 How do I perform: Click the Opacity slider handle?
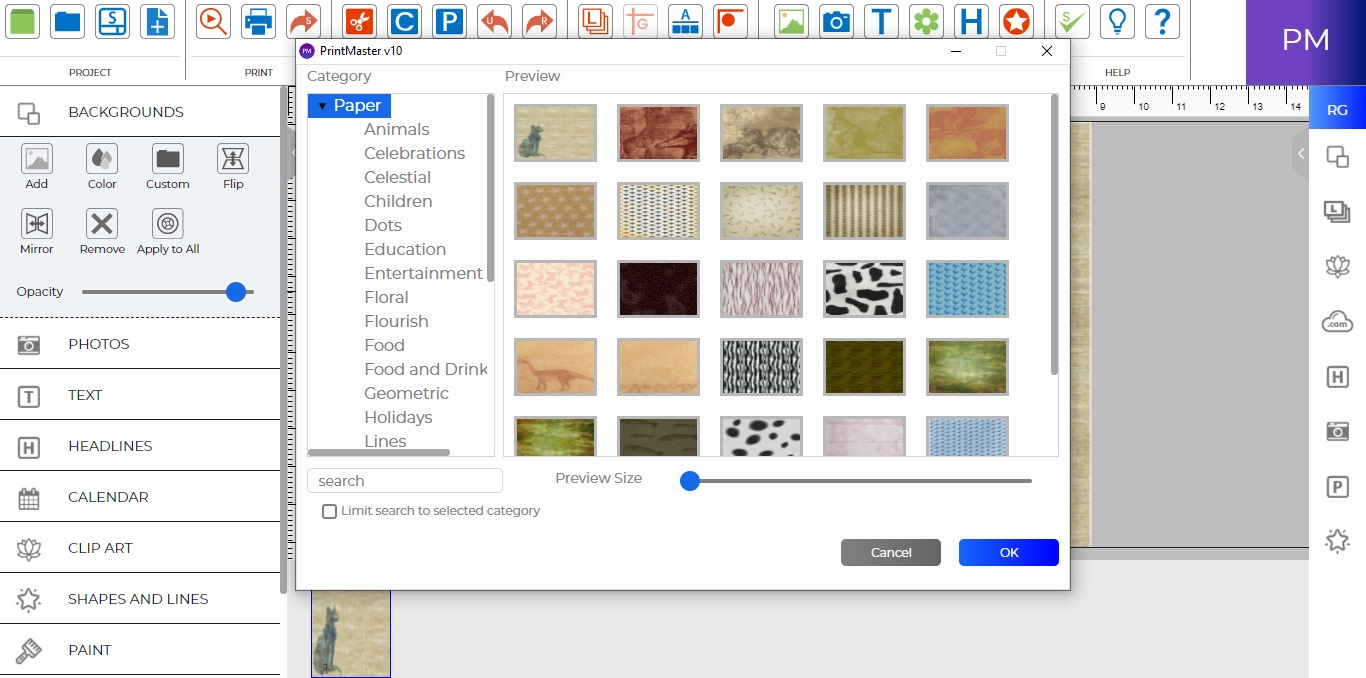[236, 292]
